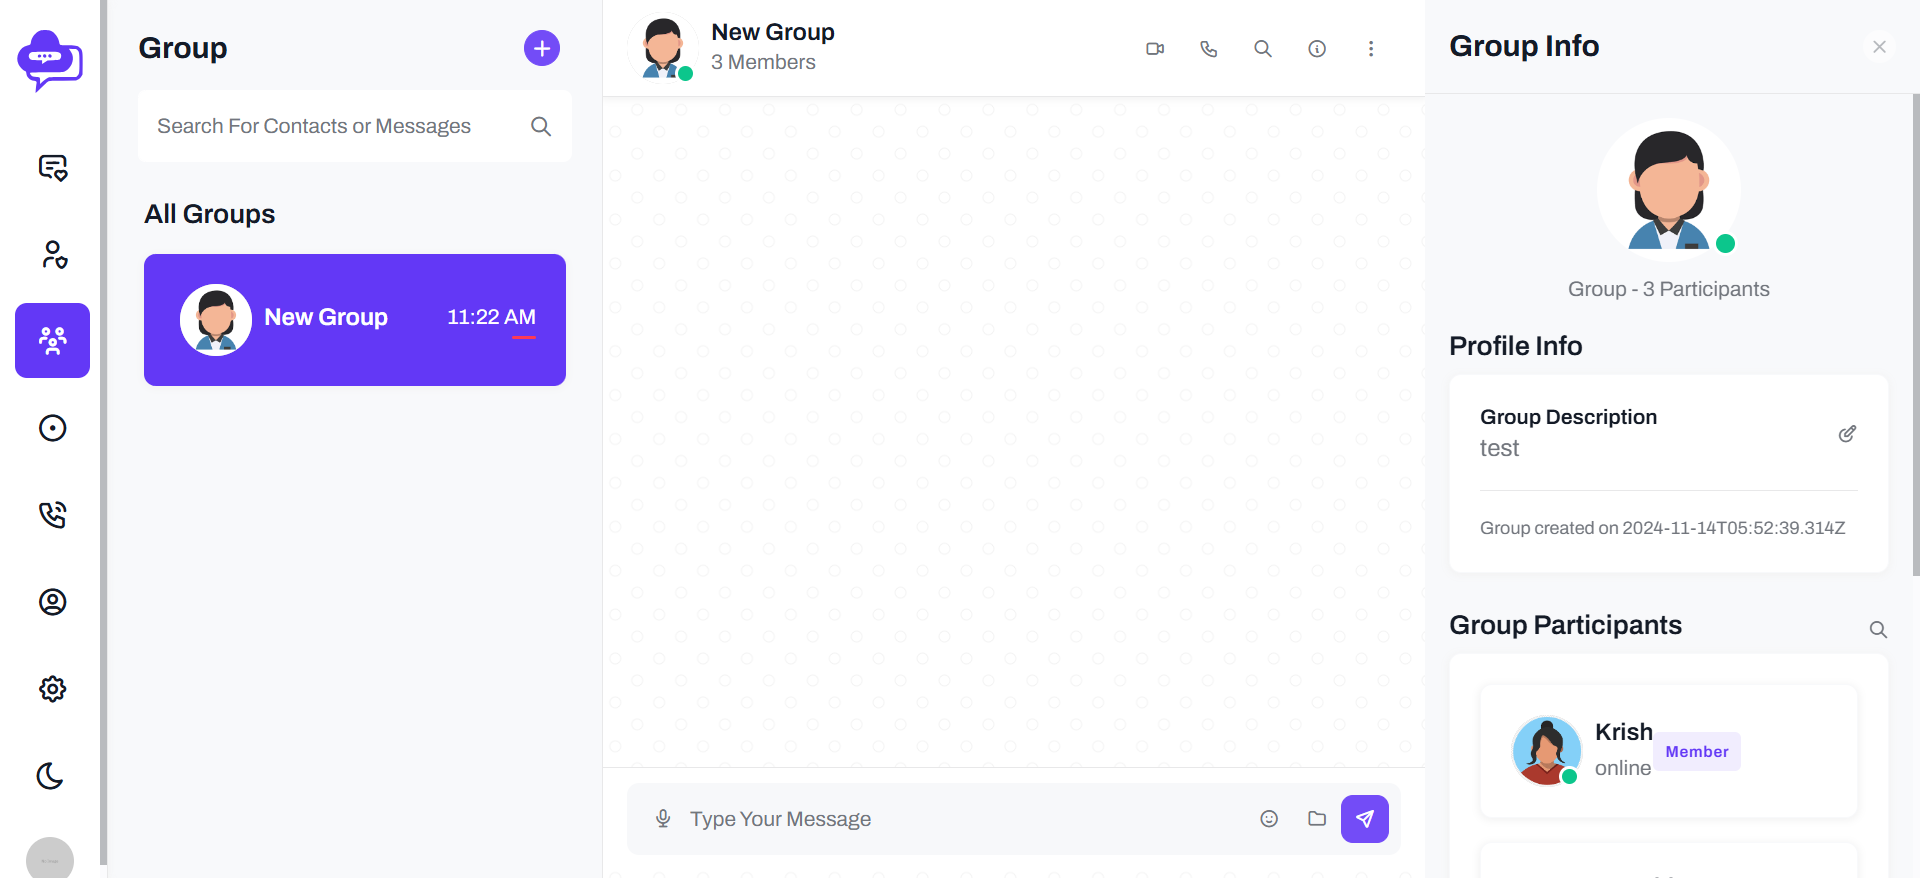
Task: Start a voice call from chat header
Action: coord(1209,49)
